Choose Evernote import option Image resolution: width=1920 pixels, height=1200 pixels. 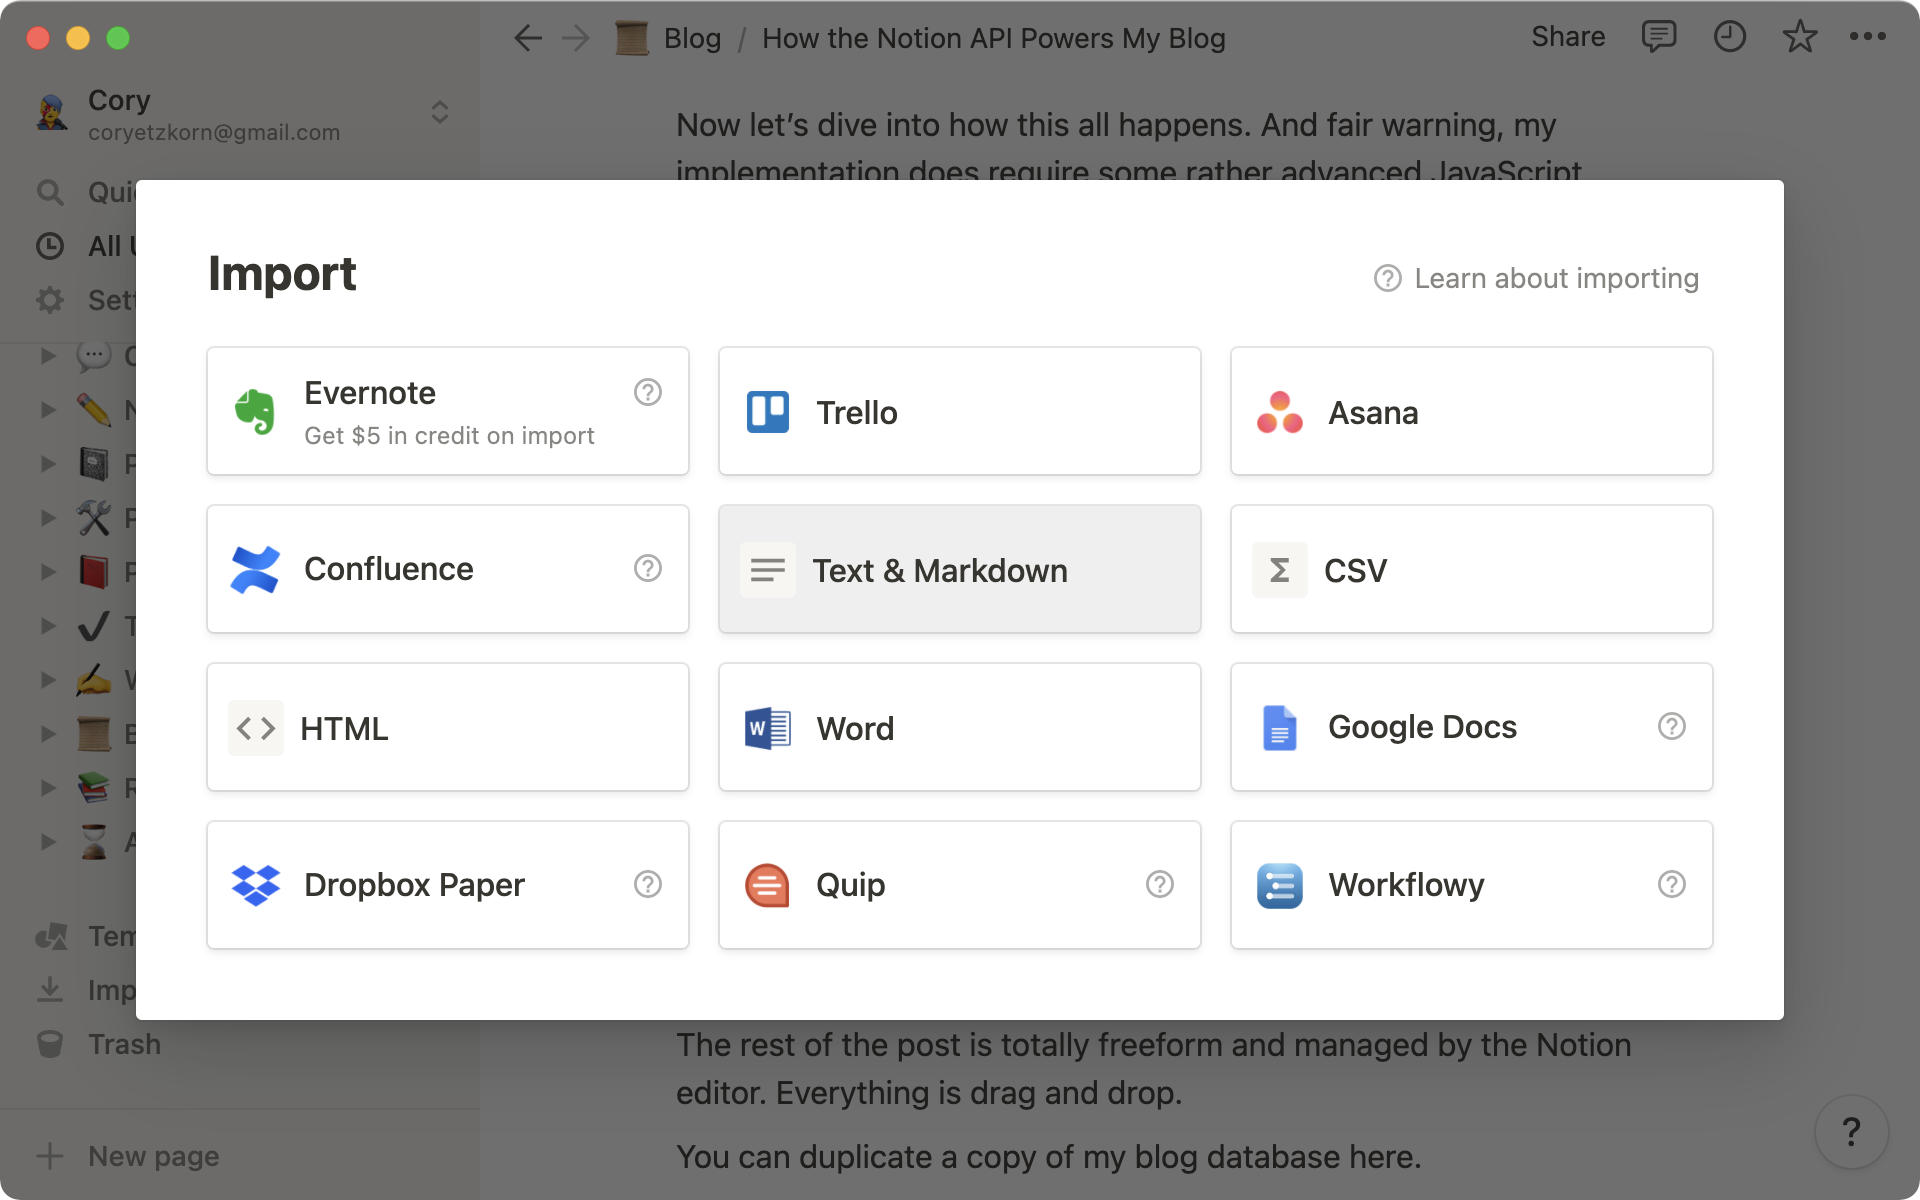(x=447, y=411)
